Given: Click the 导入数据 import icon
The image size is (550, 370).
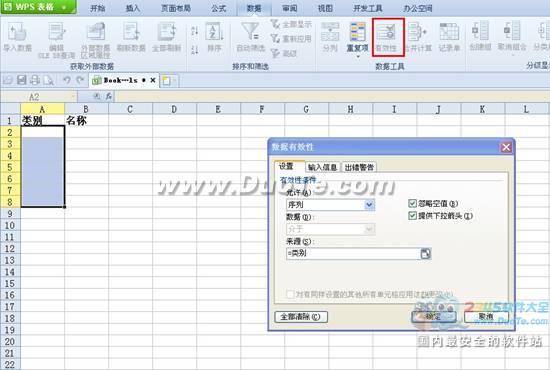Looking at the screenshot, I should [18, 32].
